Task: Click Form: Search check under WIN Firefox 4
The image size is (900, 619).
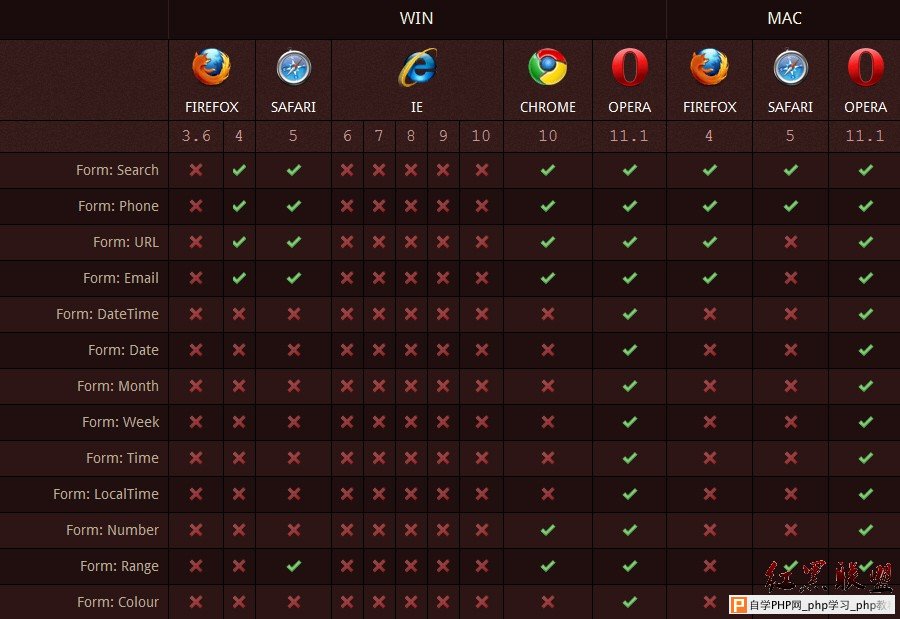Action: point(239,170)
